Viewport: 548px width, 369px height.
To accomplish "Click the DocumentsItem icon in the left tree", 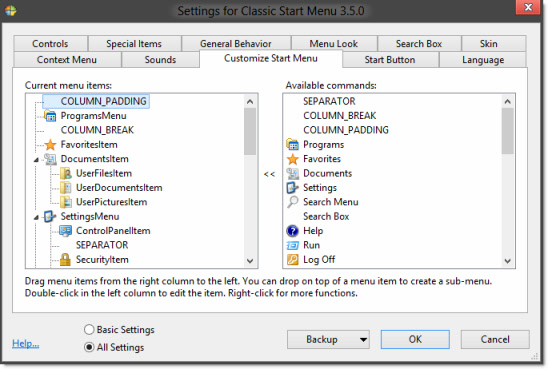I will pyautogui.click(x=50, y=159).
